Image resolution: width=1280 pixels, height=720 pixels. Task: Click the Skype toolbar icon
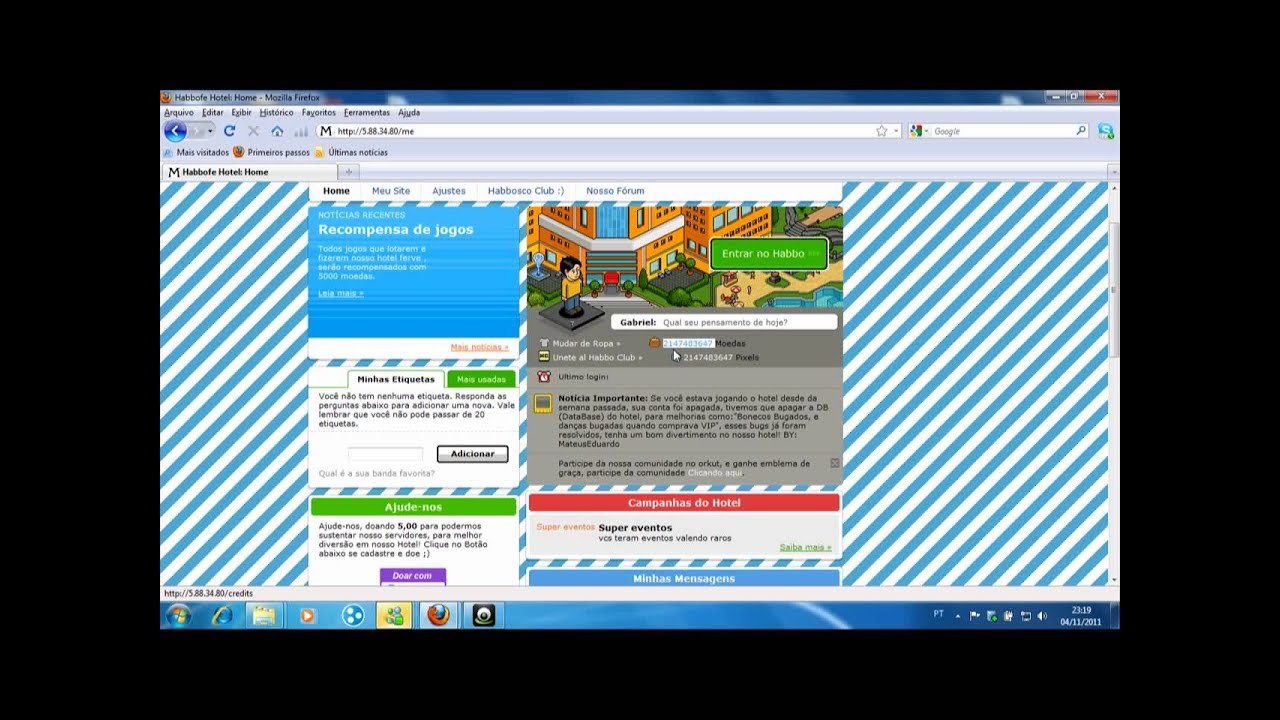1105,131
